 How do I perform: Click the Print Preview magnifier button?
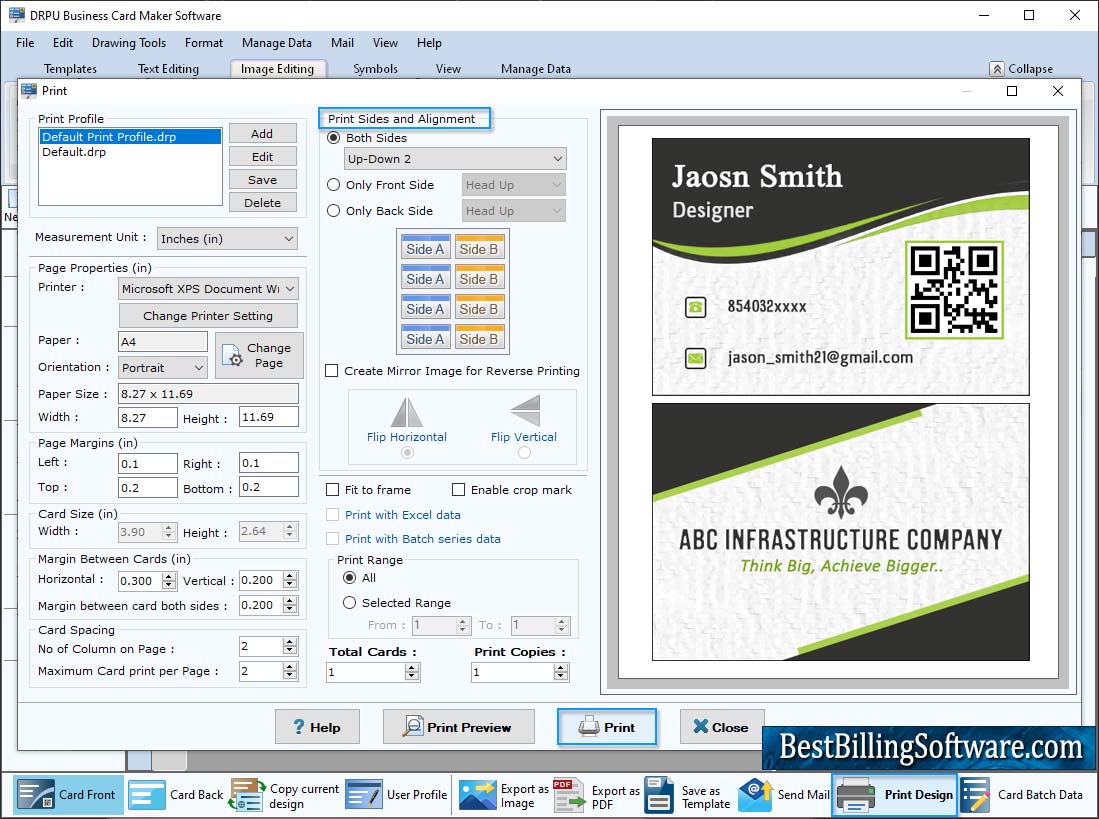coord(458,727)
